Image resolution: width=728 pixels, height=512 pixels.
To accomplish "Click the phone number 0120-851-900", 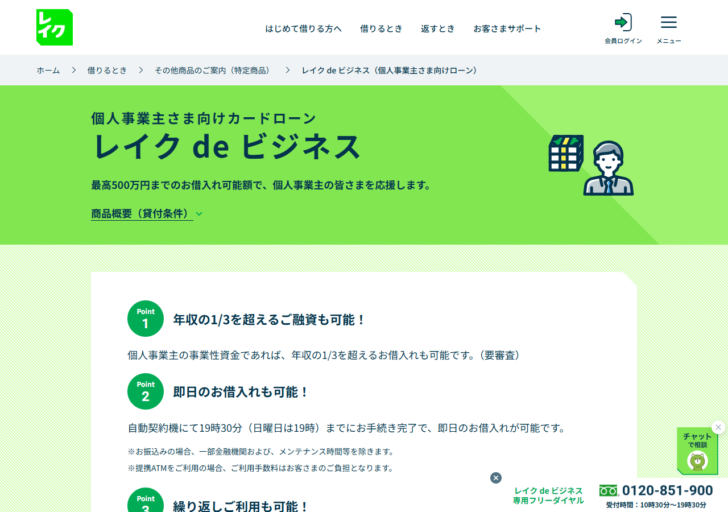I will click(x=668, y=490).
